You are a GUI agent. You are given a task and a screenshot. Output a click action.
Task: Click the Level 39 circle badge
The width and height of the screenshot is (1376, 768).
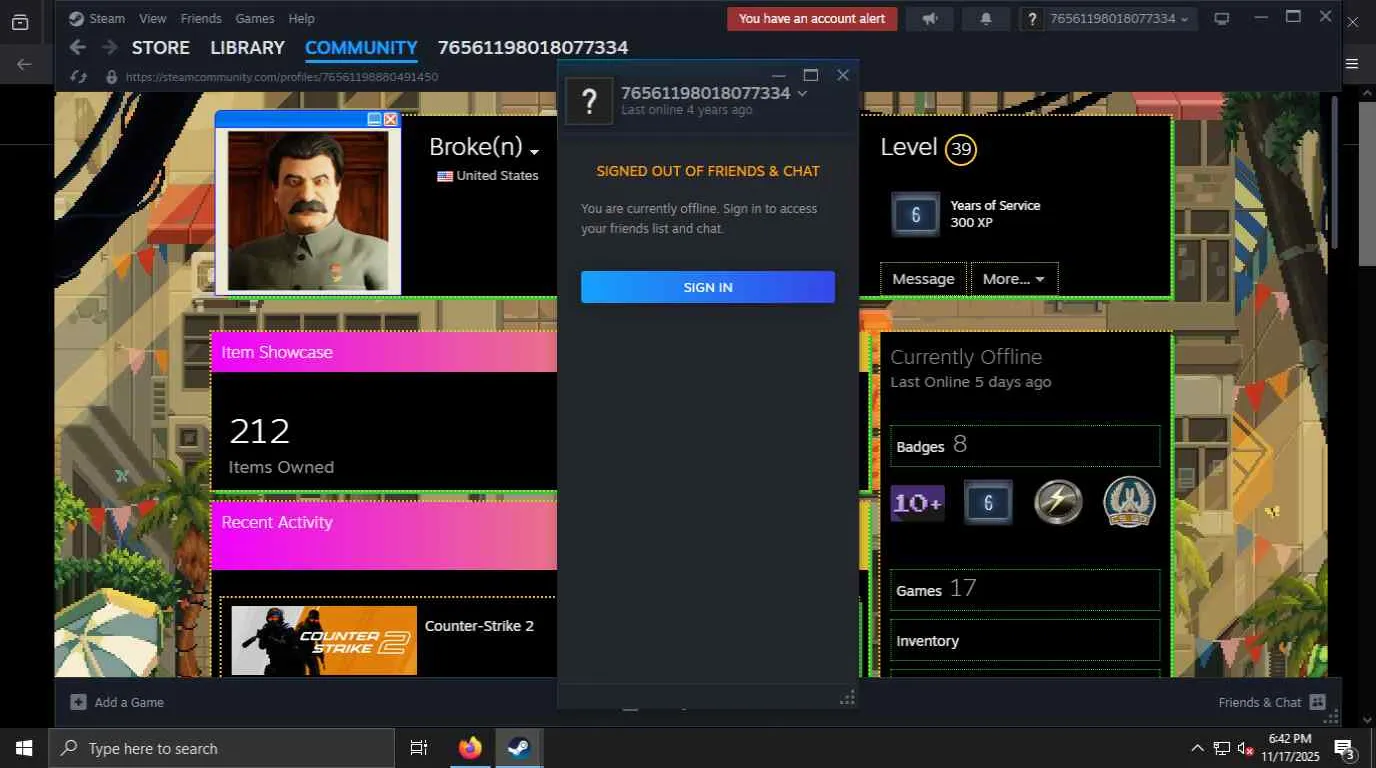point(961,150)
